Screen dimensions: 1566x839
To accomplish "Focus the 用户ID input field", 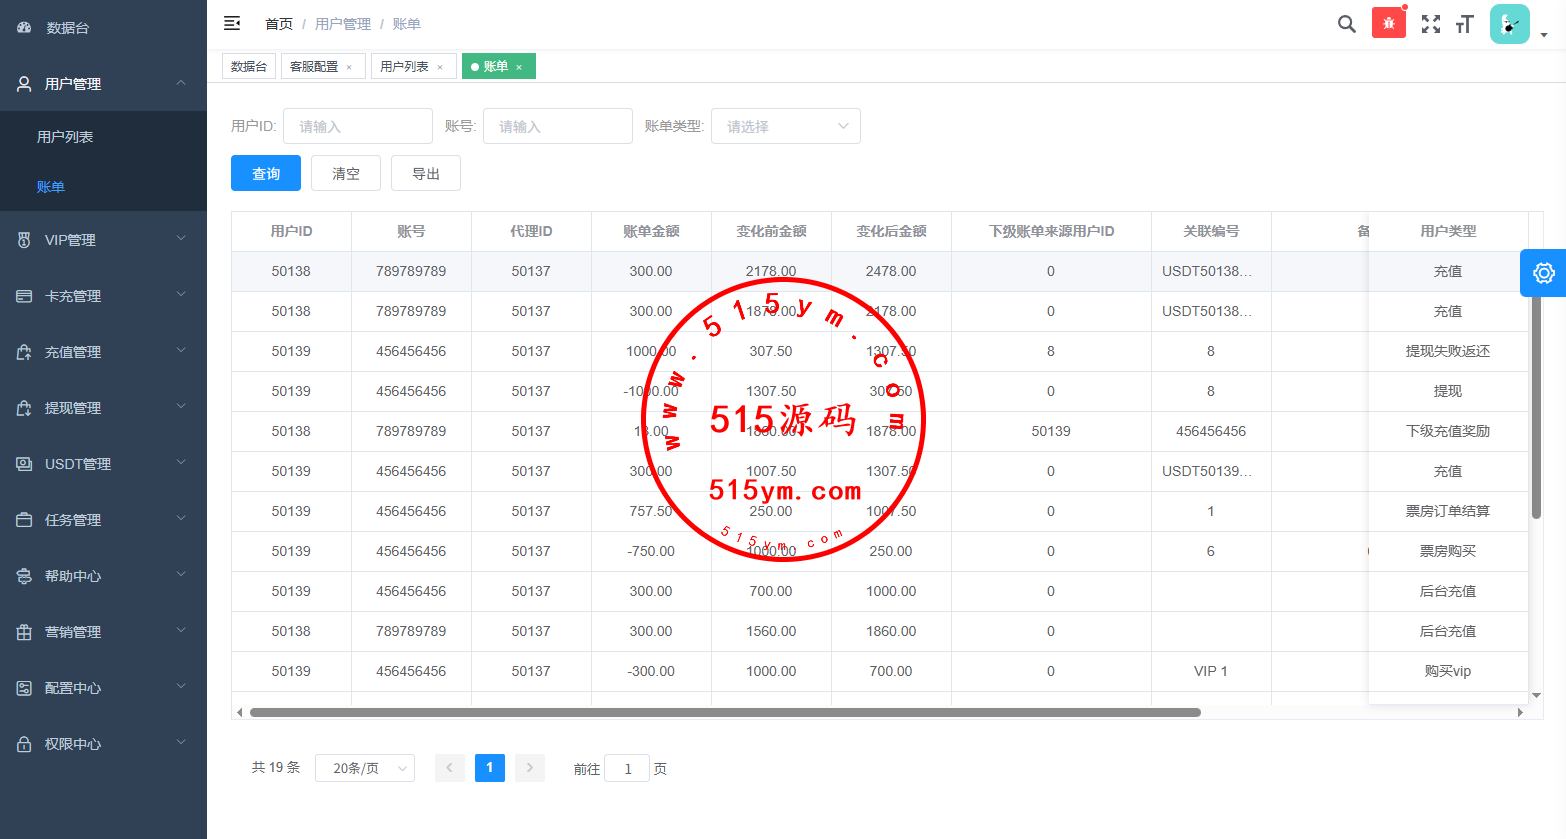I will [x=357, y=126].
